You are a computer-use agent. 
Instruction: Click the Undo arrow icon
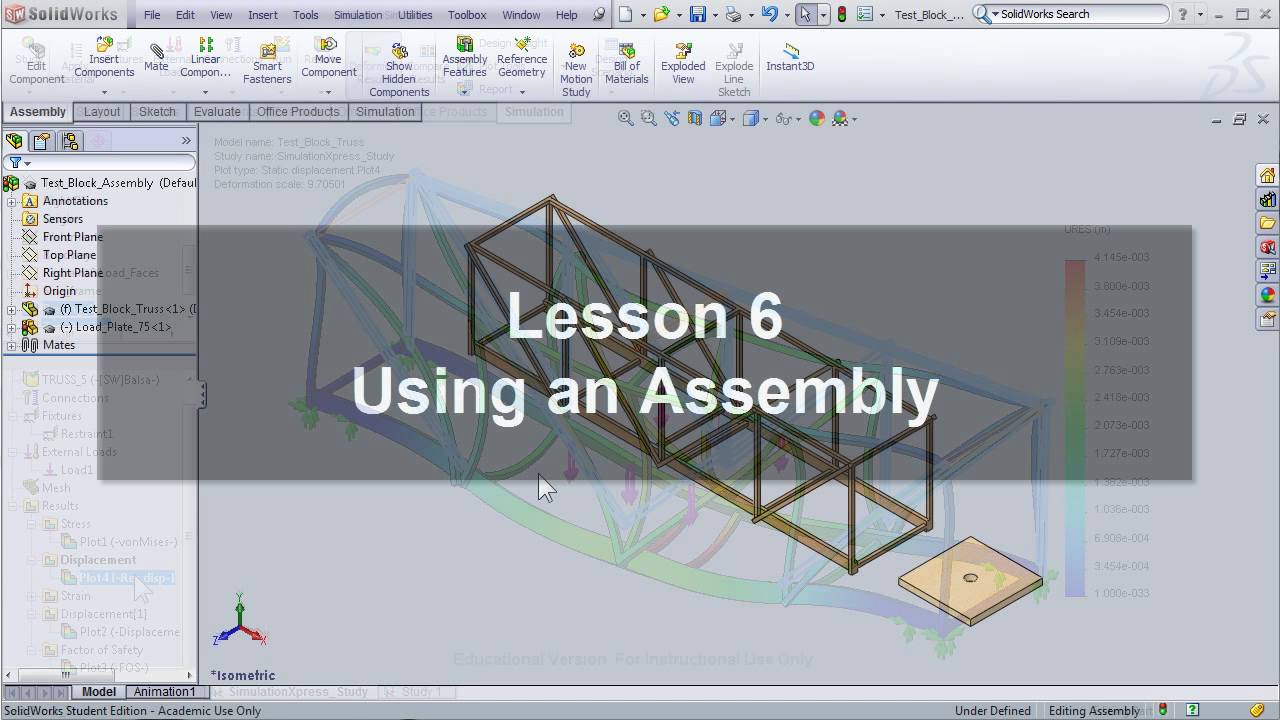[x=768, y=14]
